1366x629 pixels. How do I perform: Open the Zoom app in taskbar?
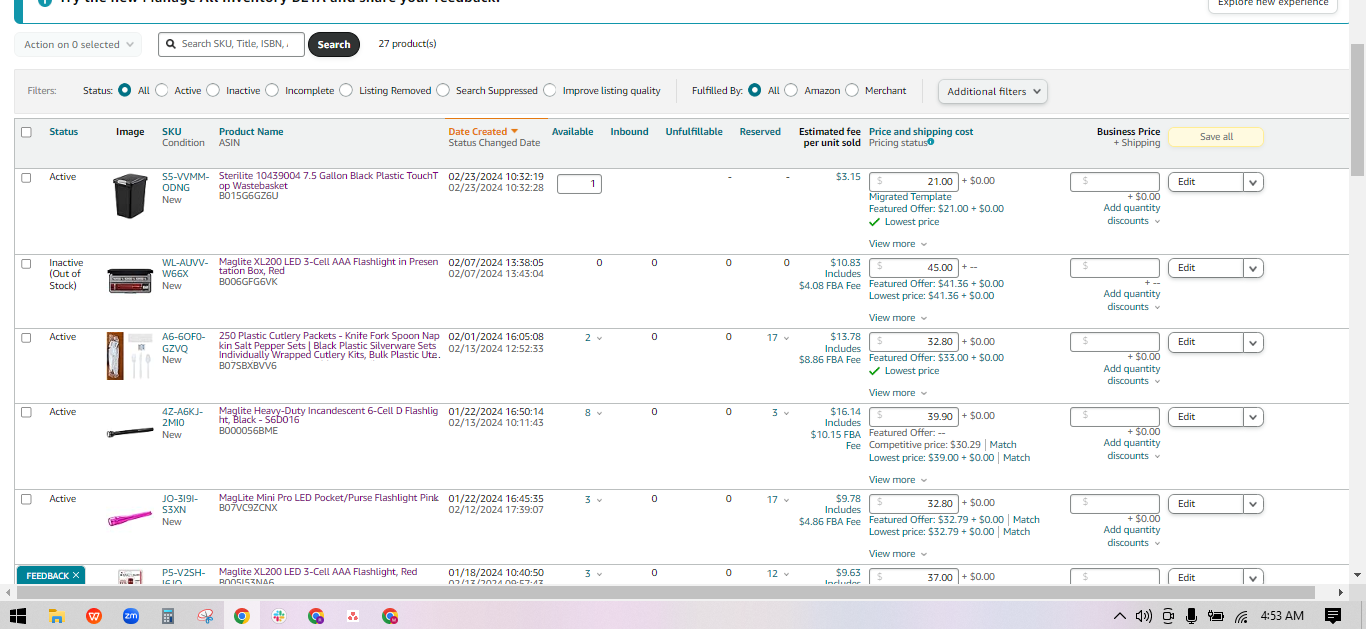tap(131, 616)
